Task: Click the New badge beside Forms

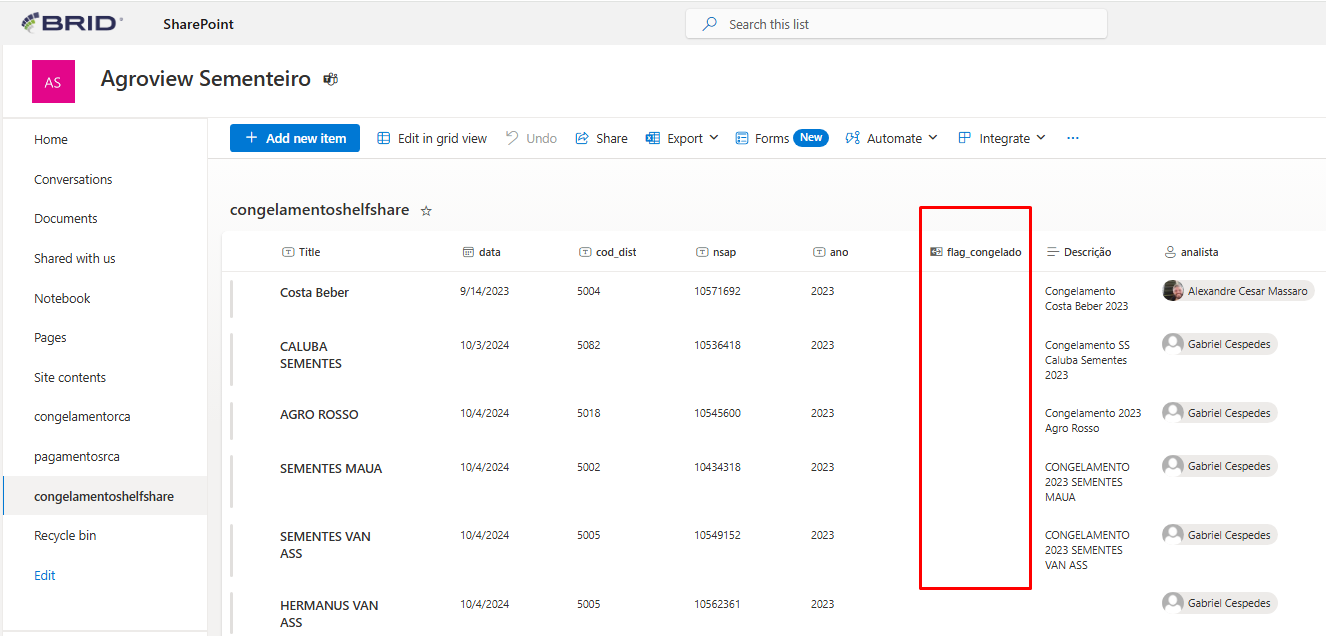Action: coord(811,138)
